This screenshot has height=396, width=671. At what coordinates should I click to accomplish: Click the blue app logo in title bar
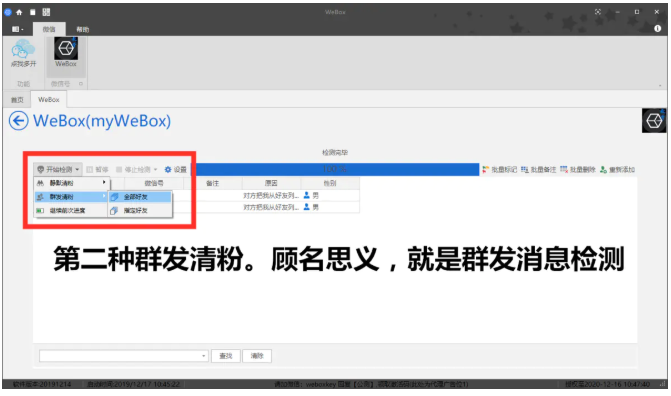click(x=8, y=12)
